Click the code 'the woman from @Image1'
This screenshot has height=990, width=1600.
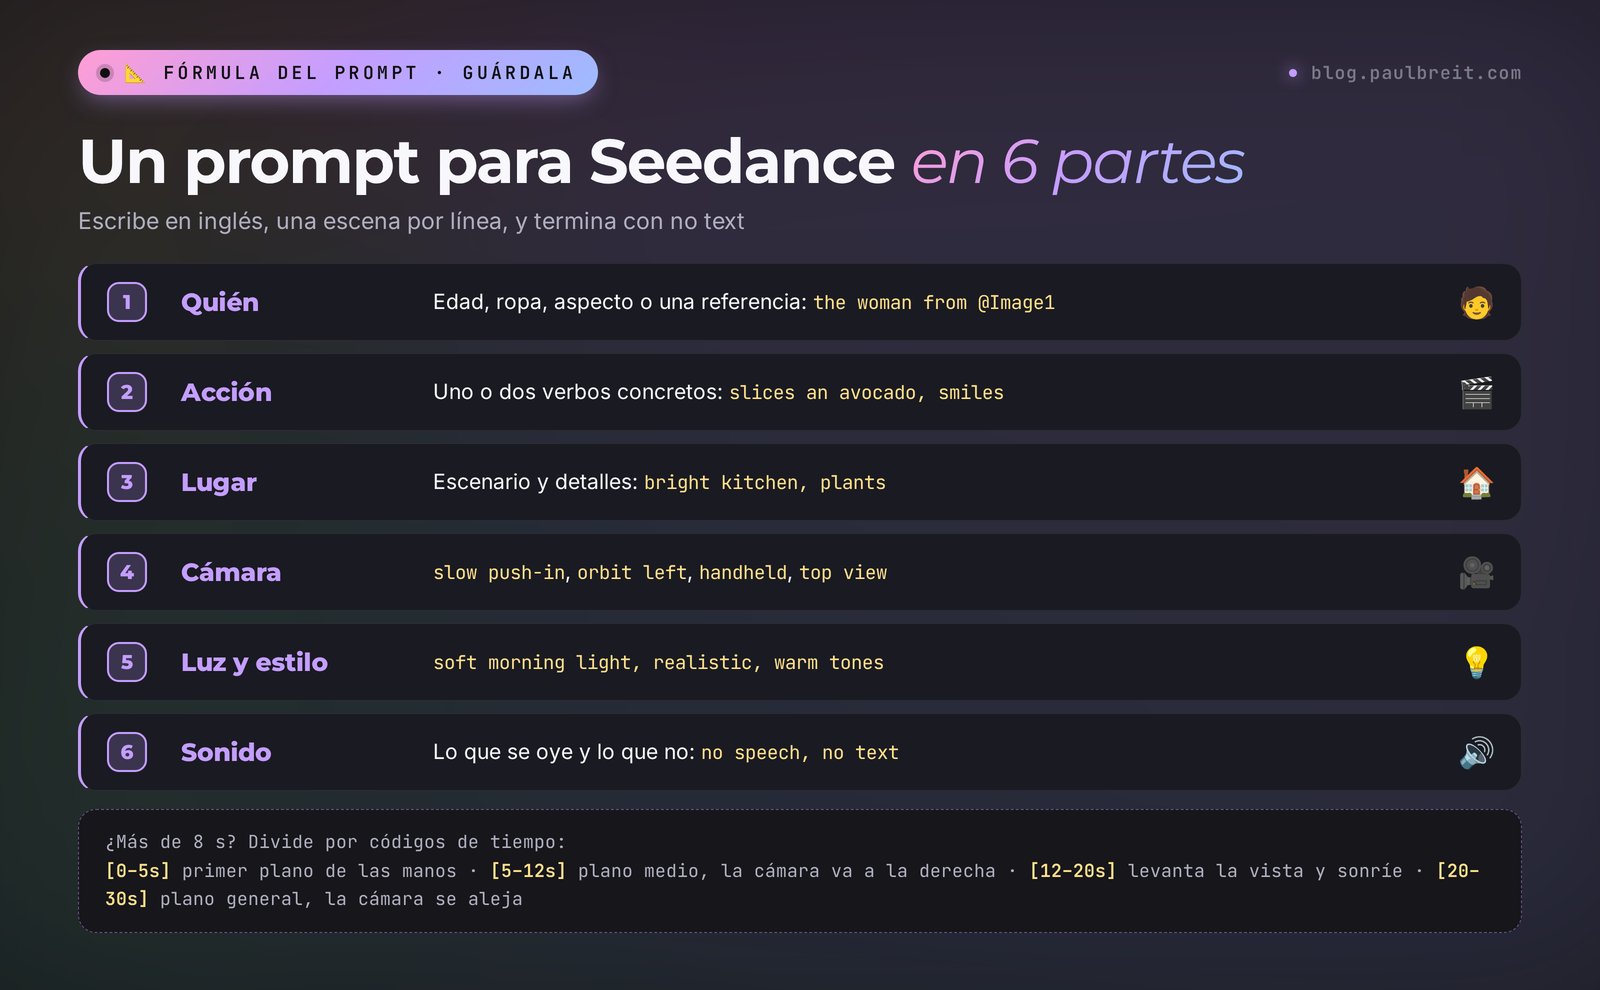click(934, 302)
